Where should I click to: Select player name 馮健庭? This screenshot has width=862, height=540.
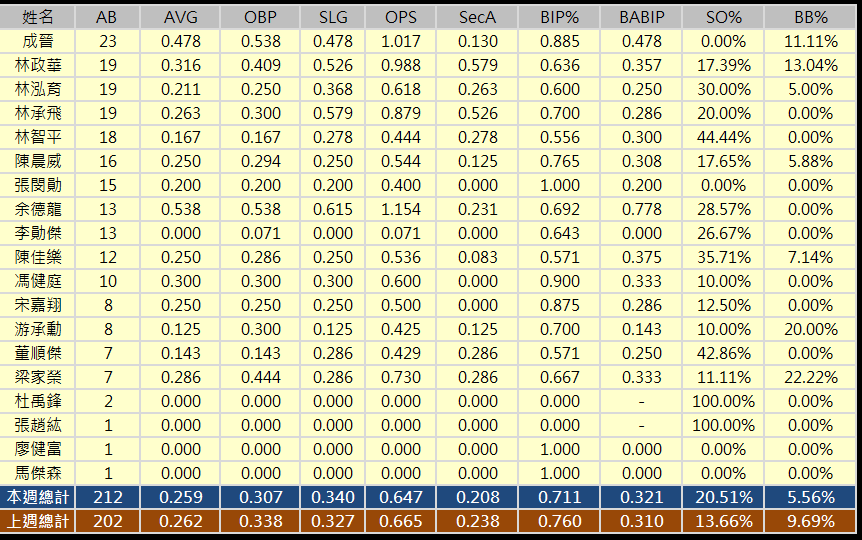38,281
